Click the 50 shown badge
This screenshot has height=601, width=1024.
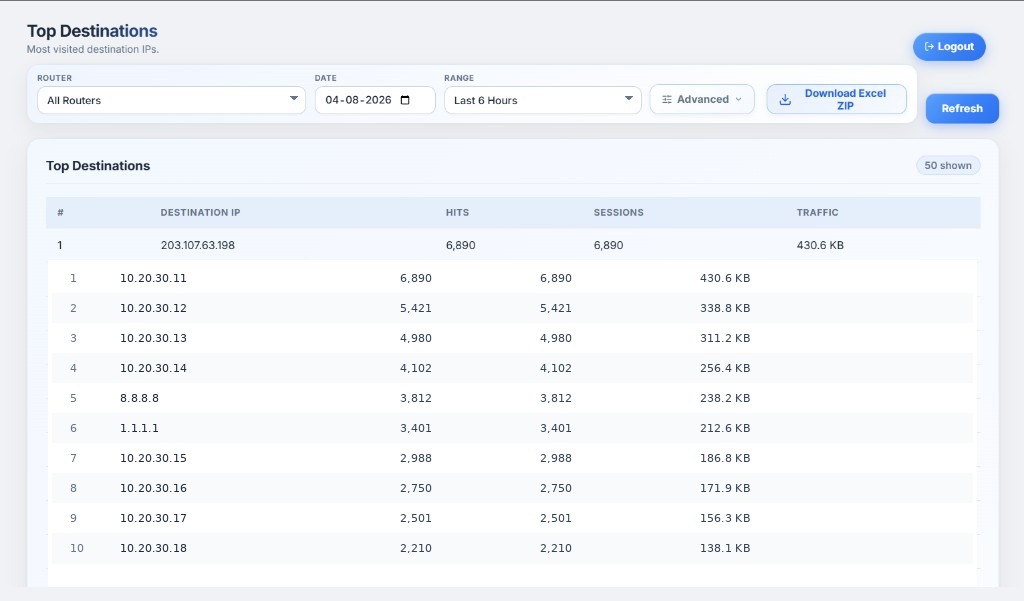[x=948, y=165]
